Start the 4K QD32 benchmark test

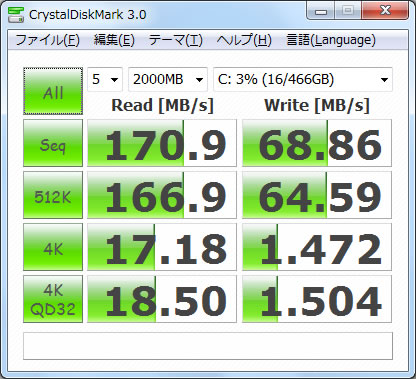[x=53, y=299]
